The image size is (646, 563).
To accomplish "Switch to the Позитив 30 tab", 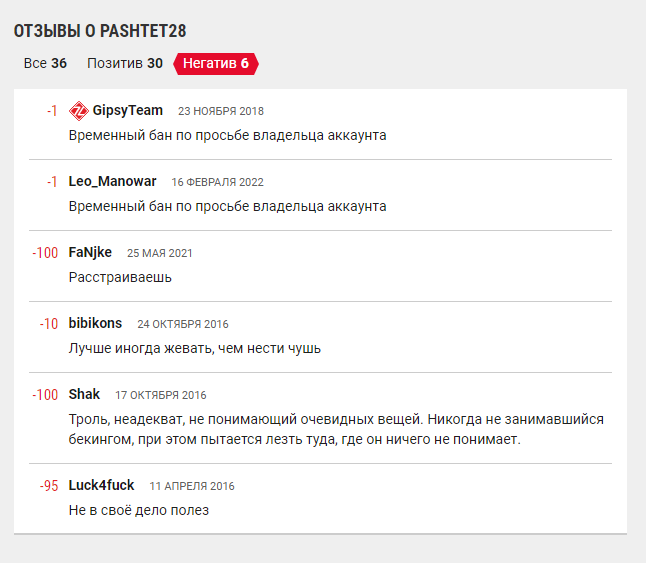I will [x=125, y=63].
